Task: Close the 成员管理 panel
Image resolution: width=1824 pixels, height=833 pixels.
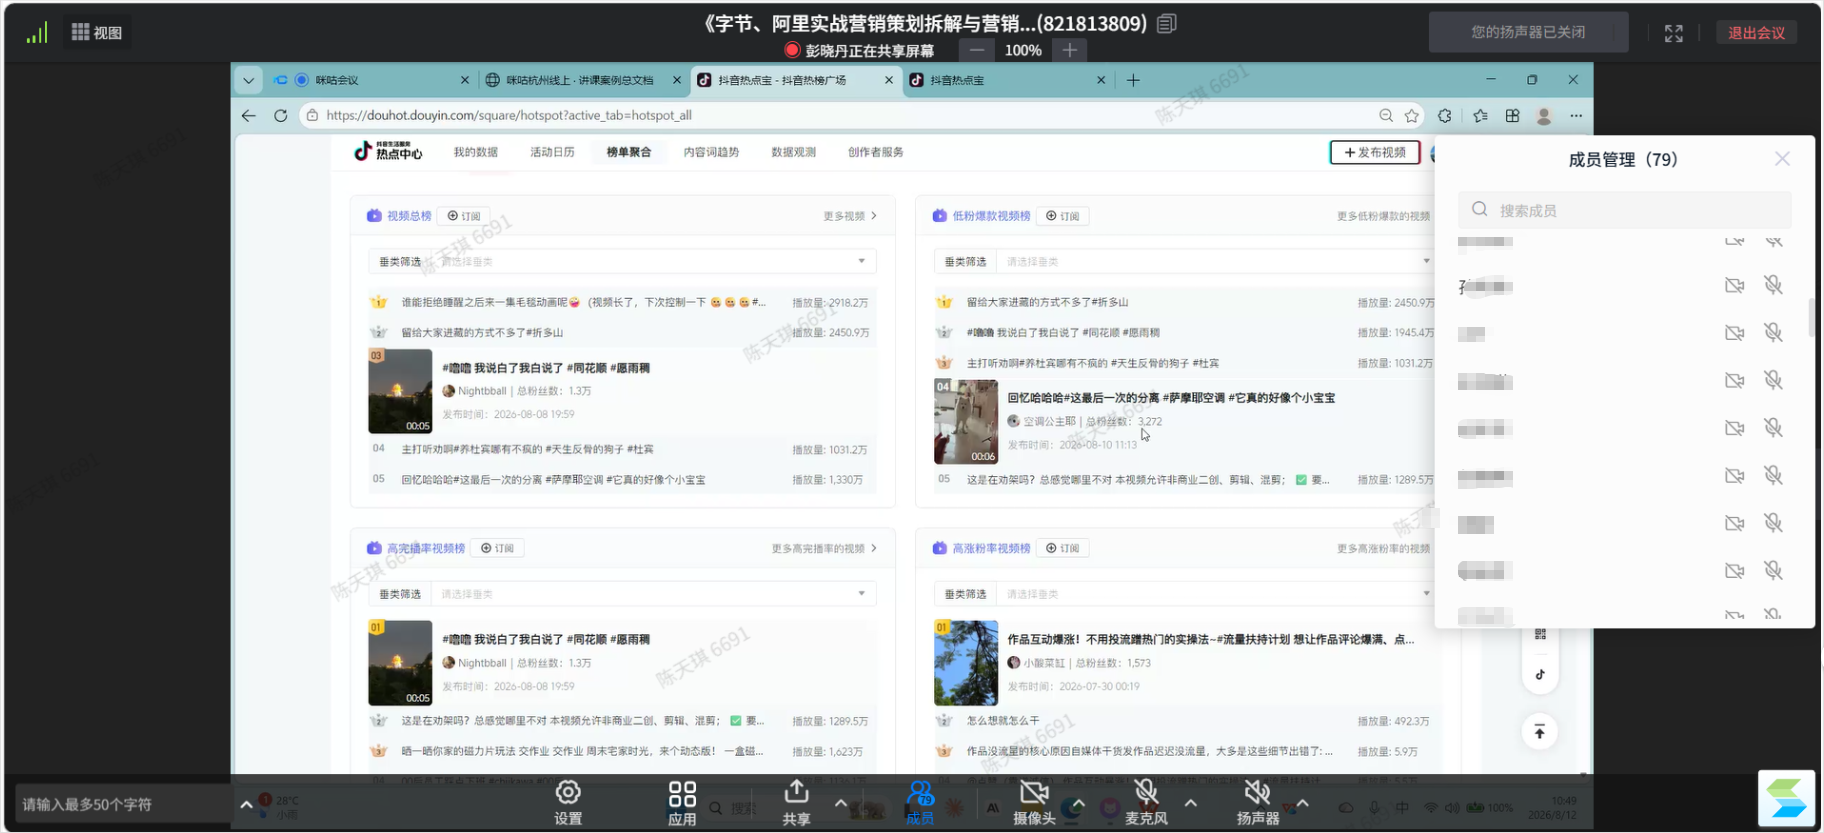Action: [x=1782, y=159]
